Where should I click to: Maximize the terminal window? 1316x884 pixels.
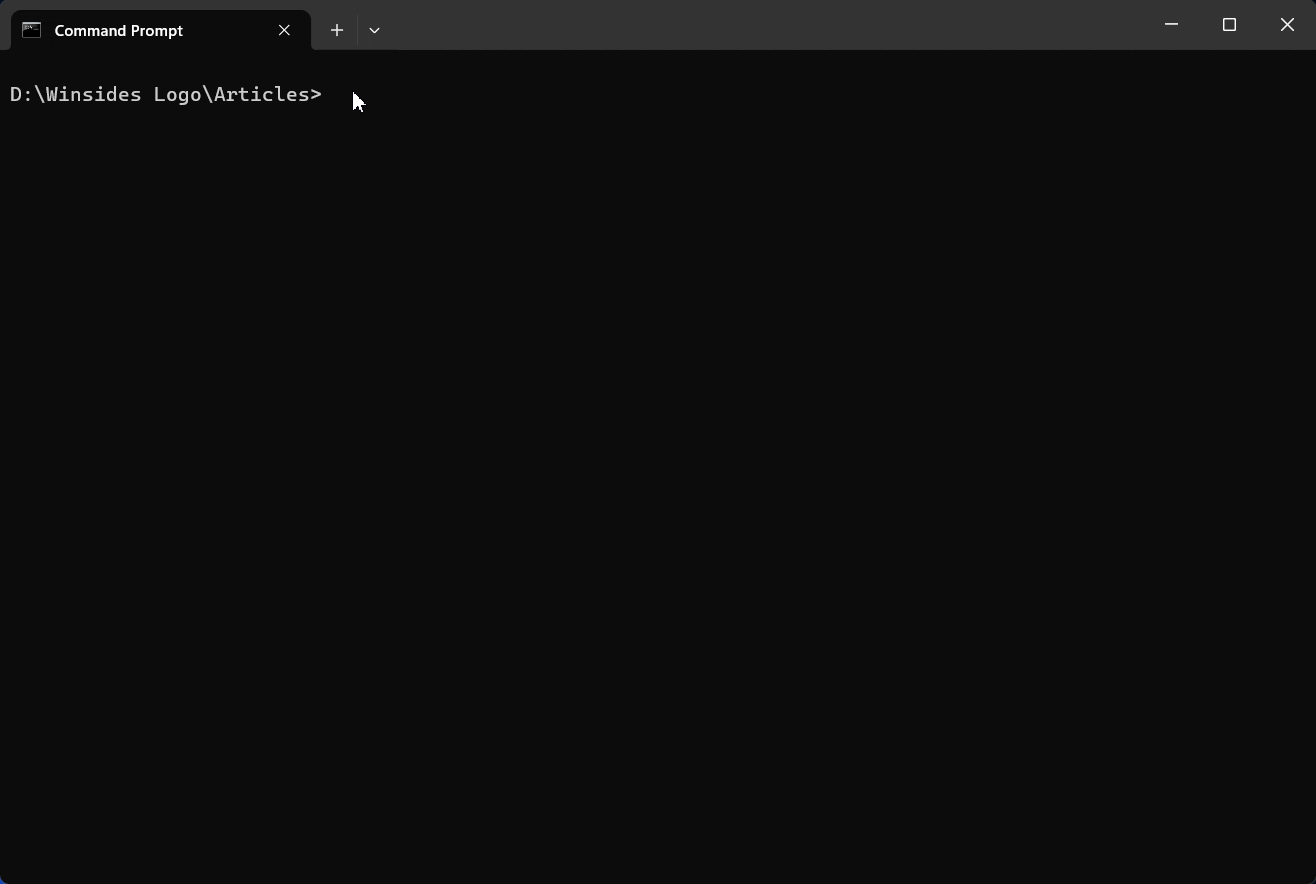tap(1229, 24)
